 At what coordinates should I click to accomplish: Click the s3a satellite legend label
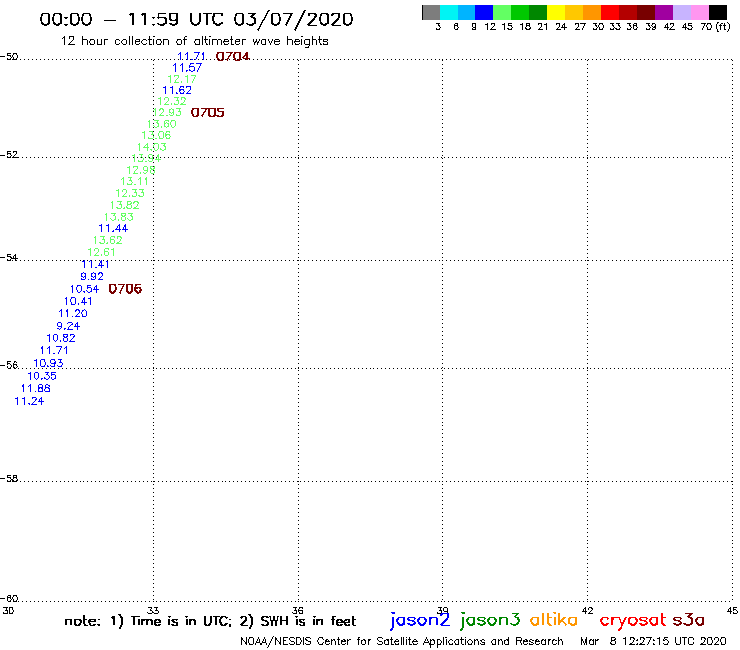(689, 620)
